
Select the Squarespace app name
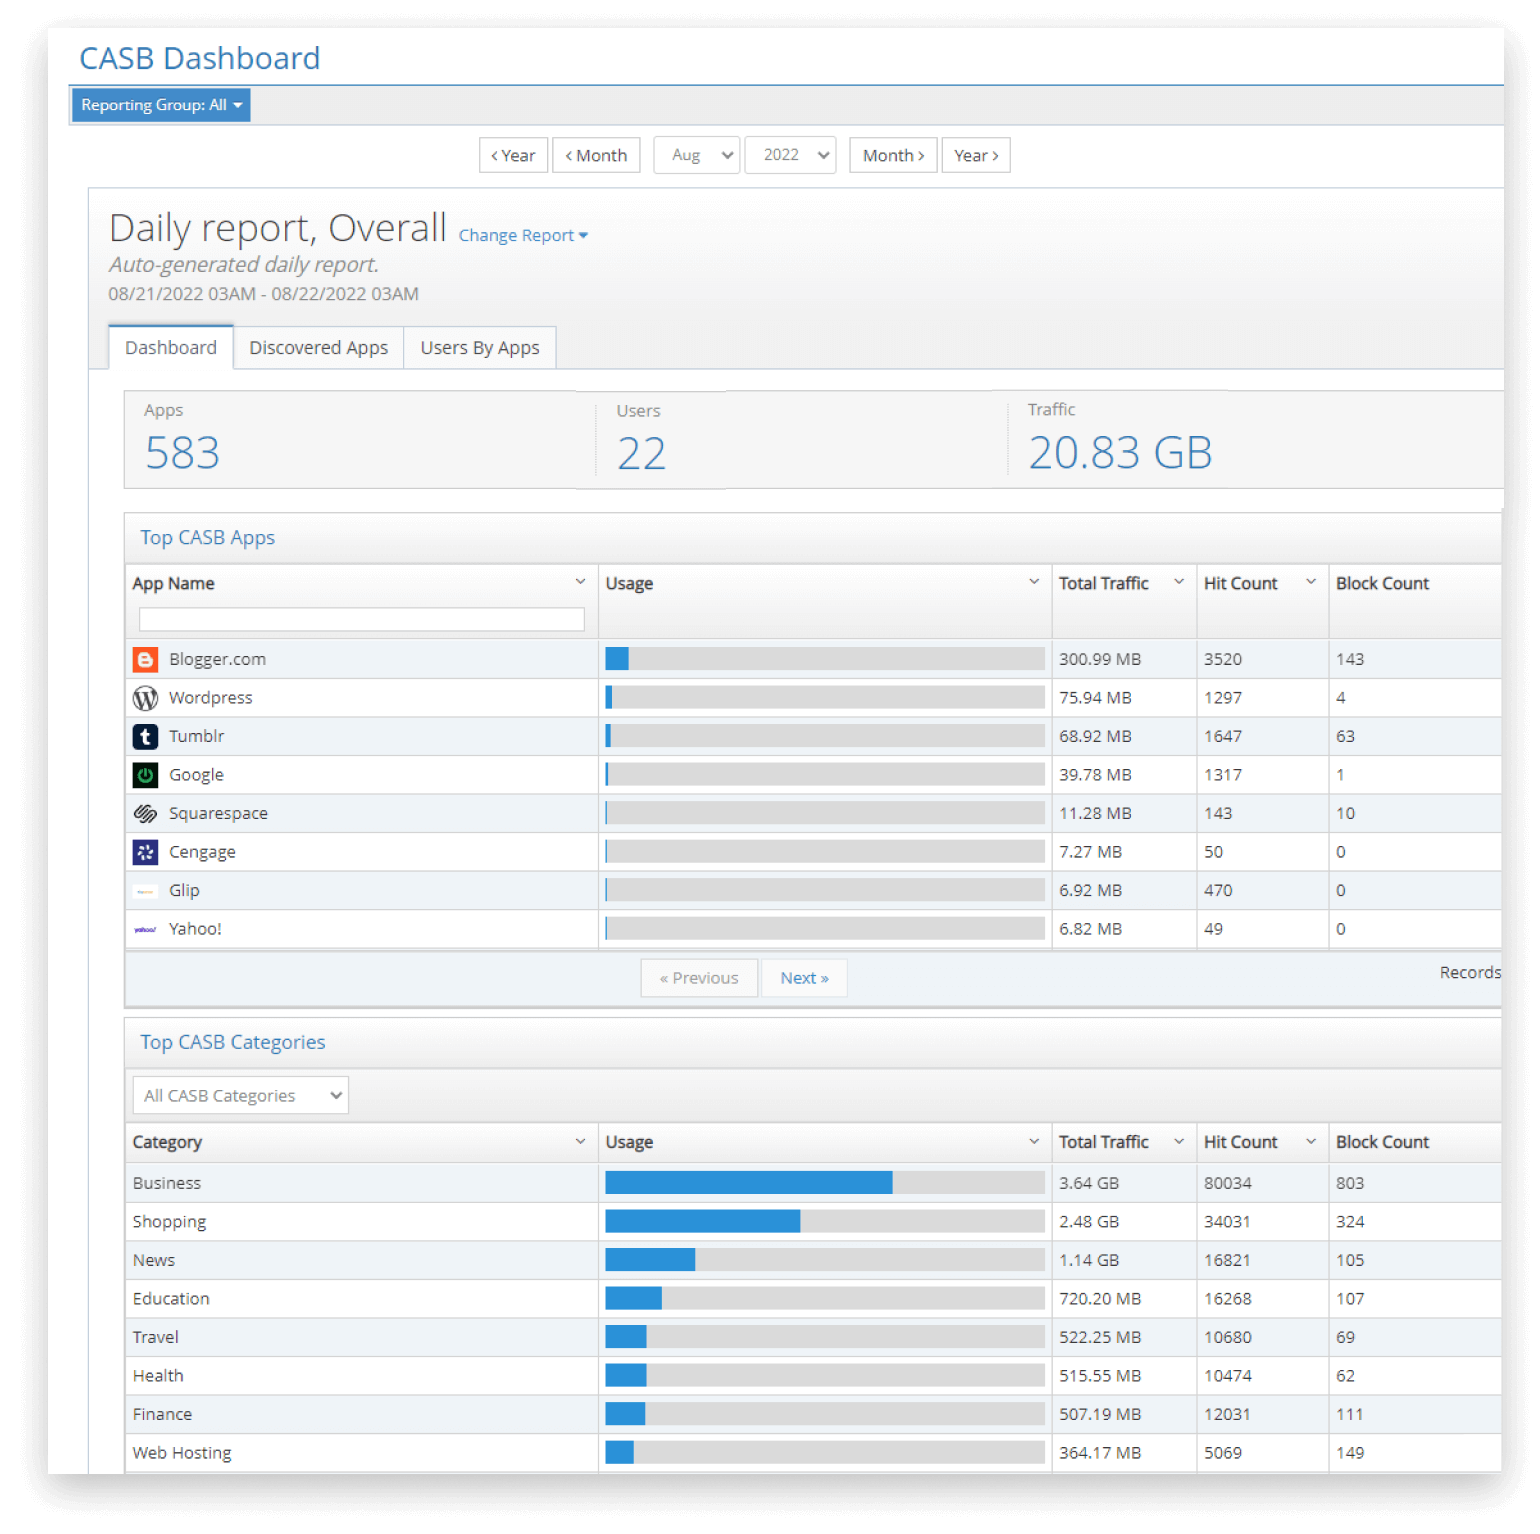point(218,813)
